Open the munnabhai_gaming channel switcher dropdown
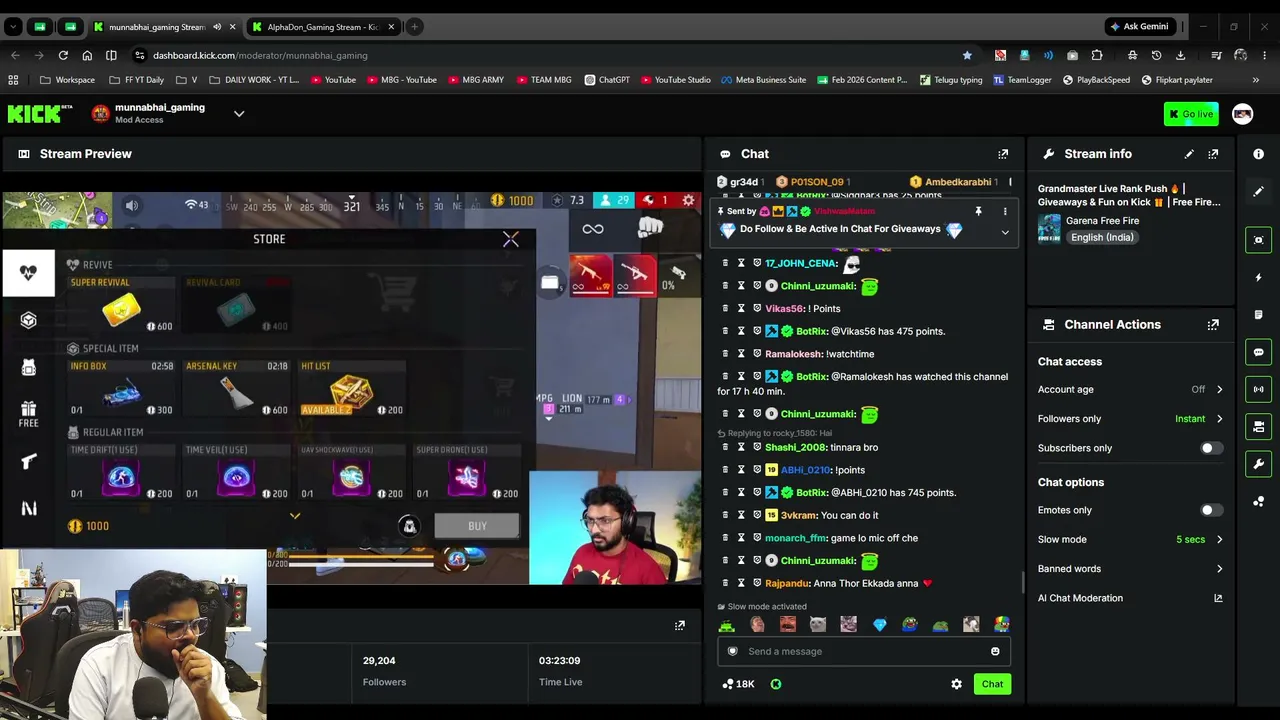The image size is (1280, 720). click(239, 114)
